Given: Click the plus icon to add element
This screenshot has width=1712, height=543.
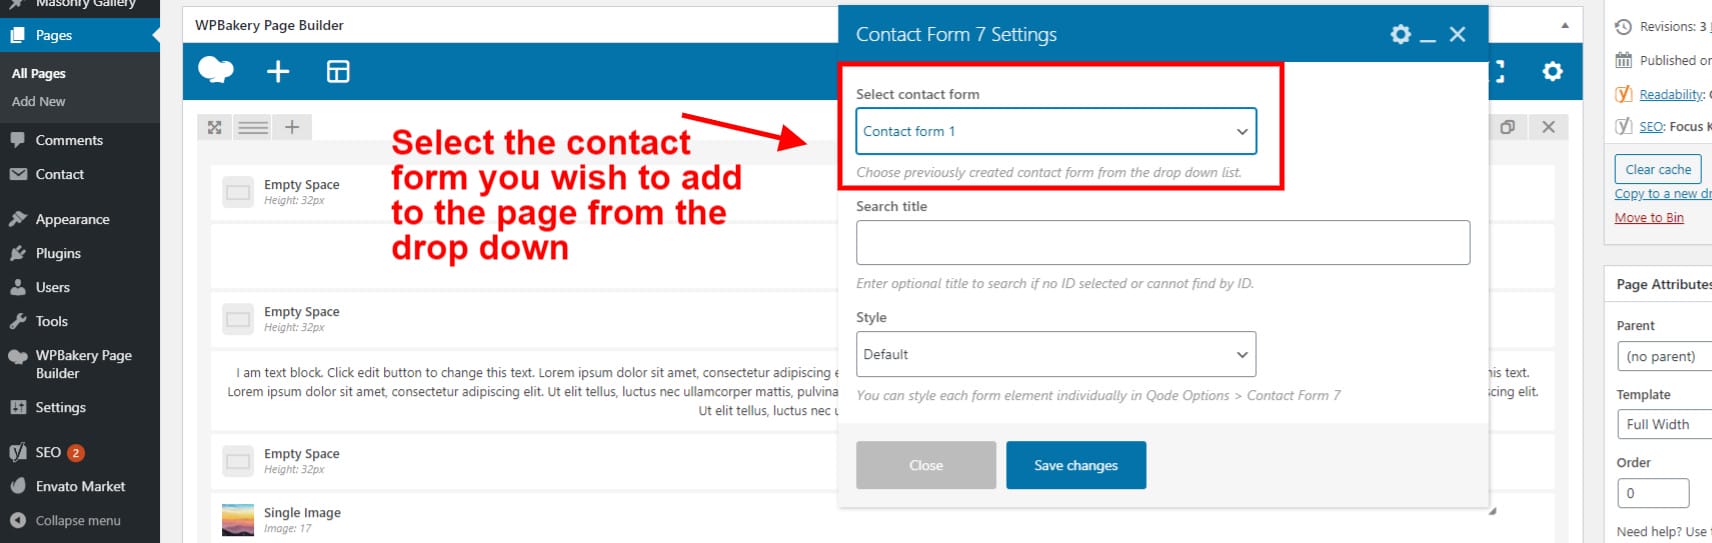Looking at the screenshot, I should click(x=278, y=71).
